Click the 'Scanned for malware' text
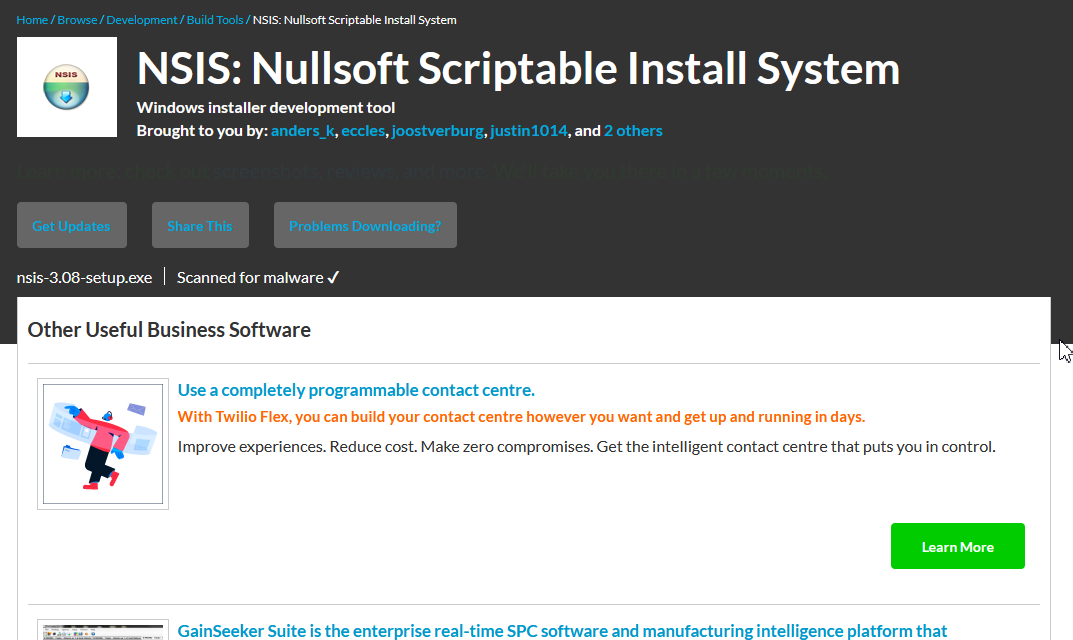The width and height of the screenshot is (1073, 640). click(250, 278)
